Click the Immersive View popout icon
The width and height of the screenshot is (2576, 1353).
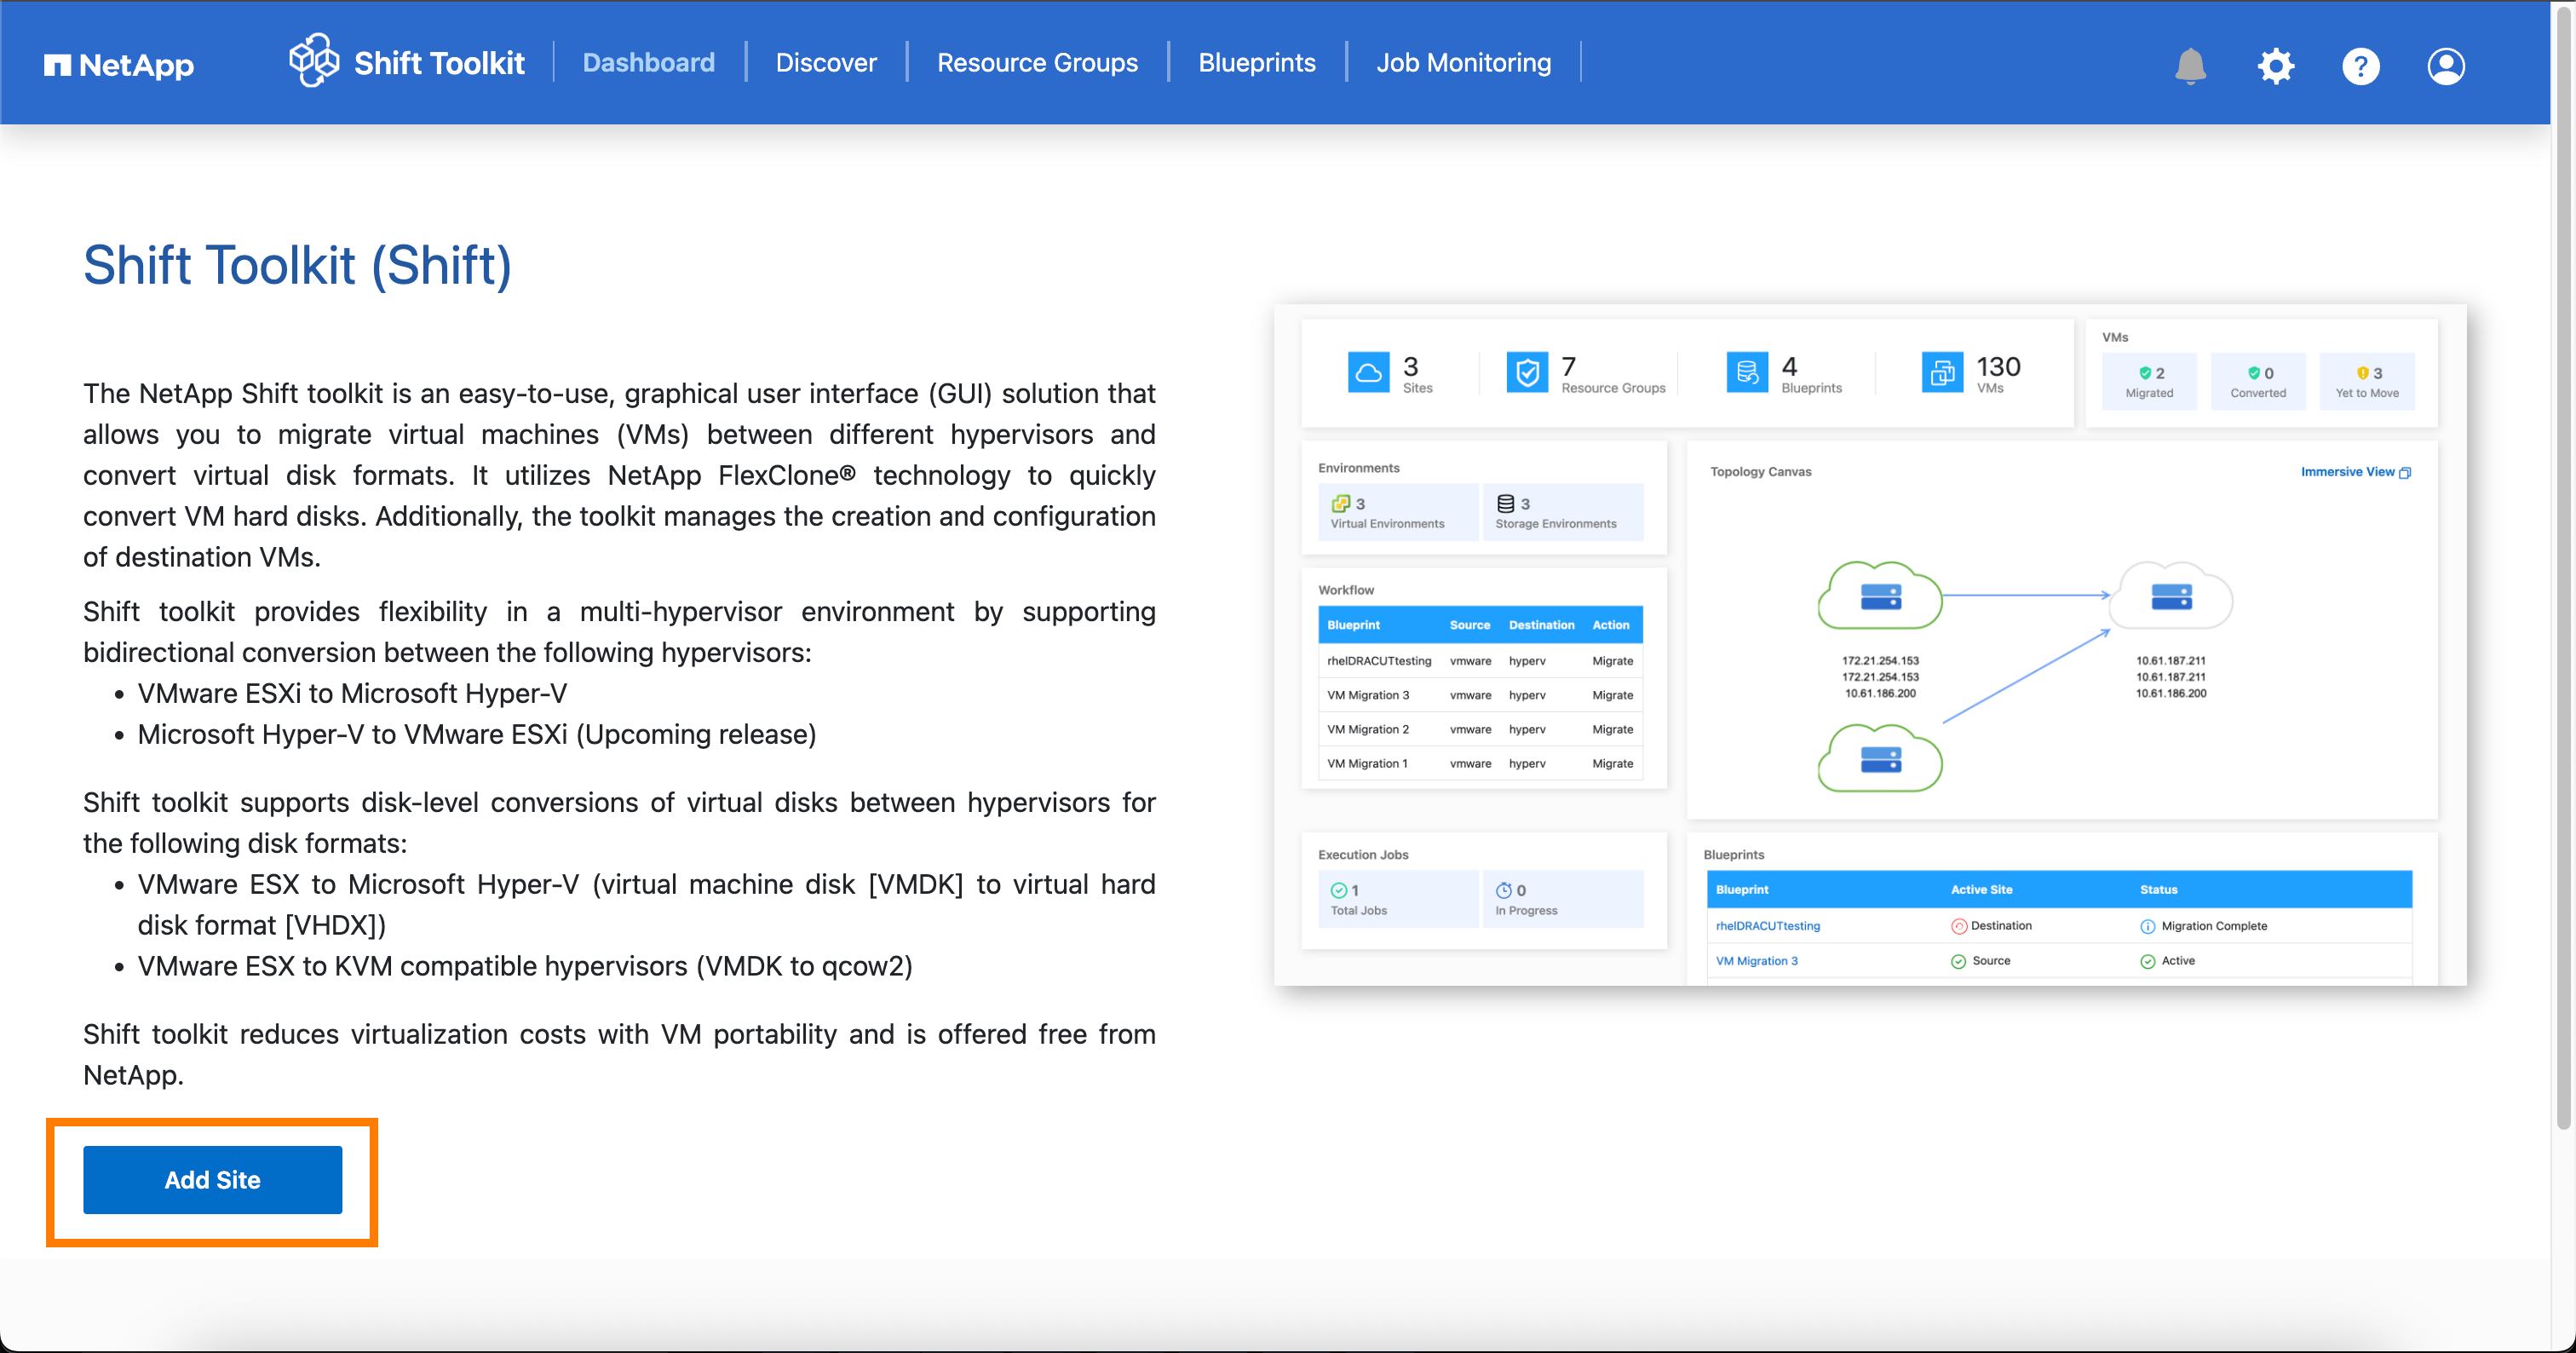[2405, 473]
